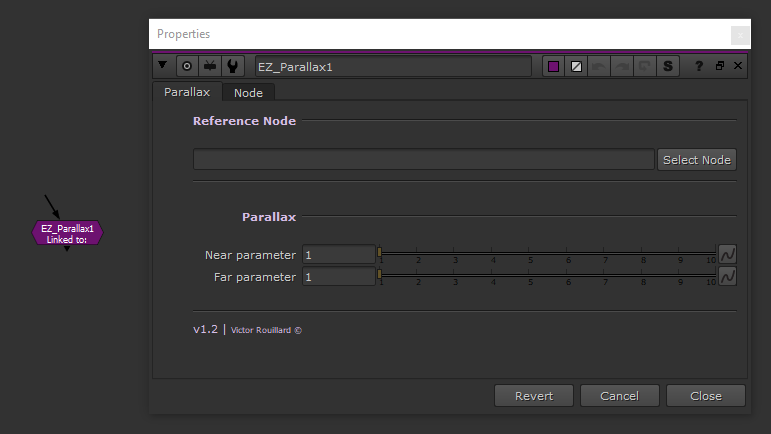Click the Reference Node text field
The height and width of the screenshot is (434, 771).
click(423, 160)
